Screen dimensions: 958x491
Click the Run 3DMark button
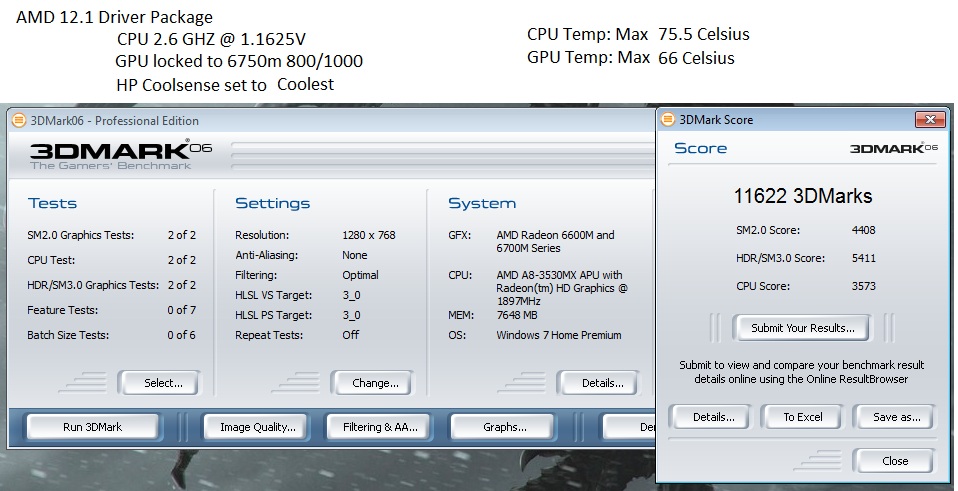tap(92, 427)
